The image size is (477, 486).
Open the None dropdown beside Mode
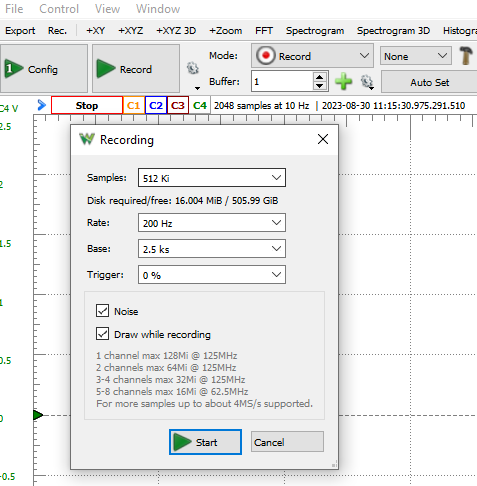pos(416,56)
